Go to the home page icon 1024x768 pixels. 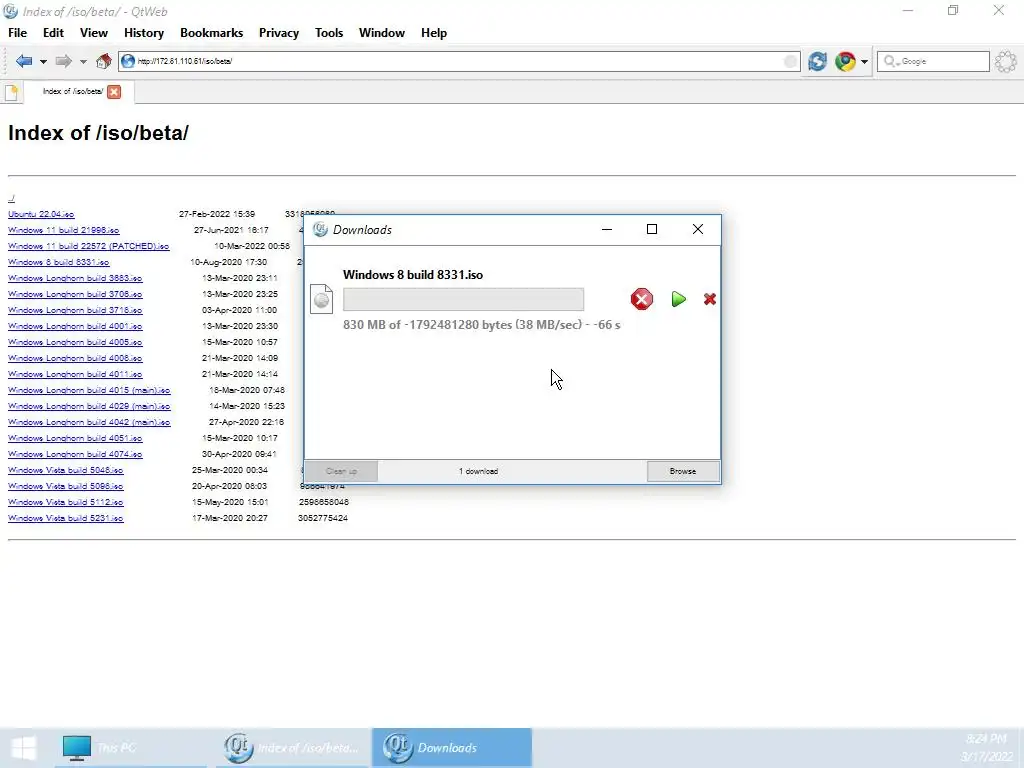click(103, 61)
